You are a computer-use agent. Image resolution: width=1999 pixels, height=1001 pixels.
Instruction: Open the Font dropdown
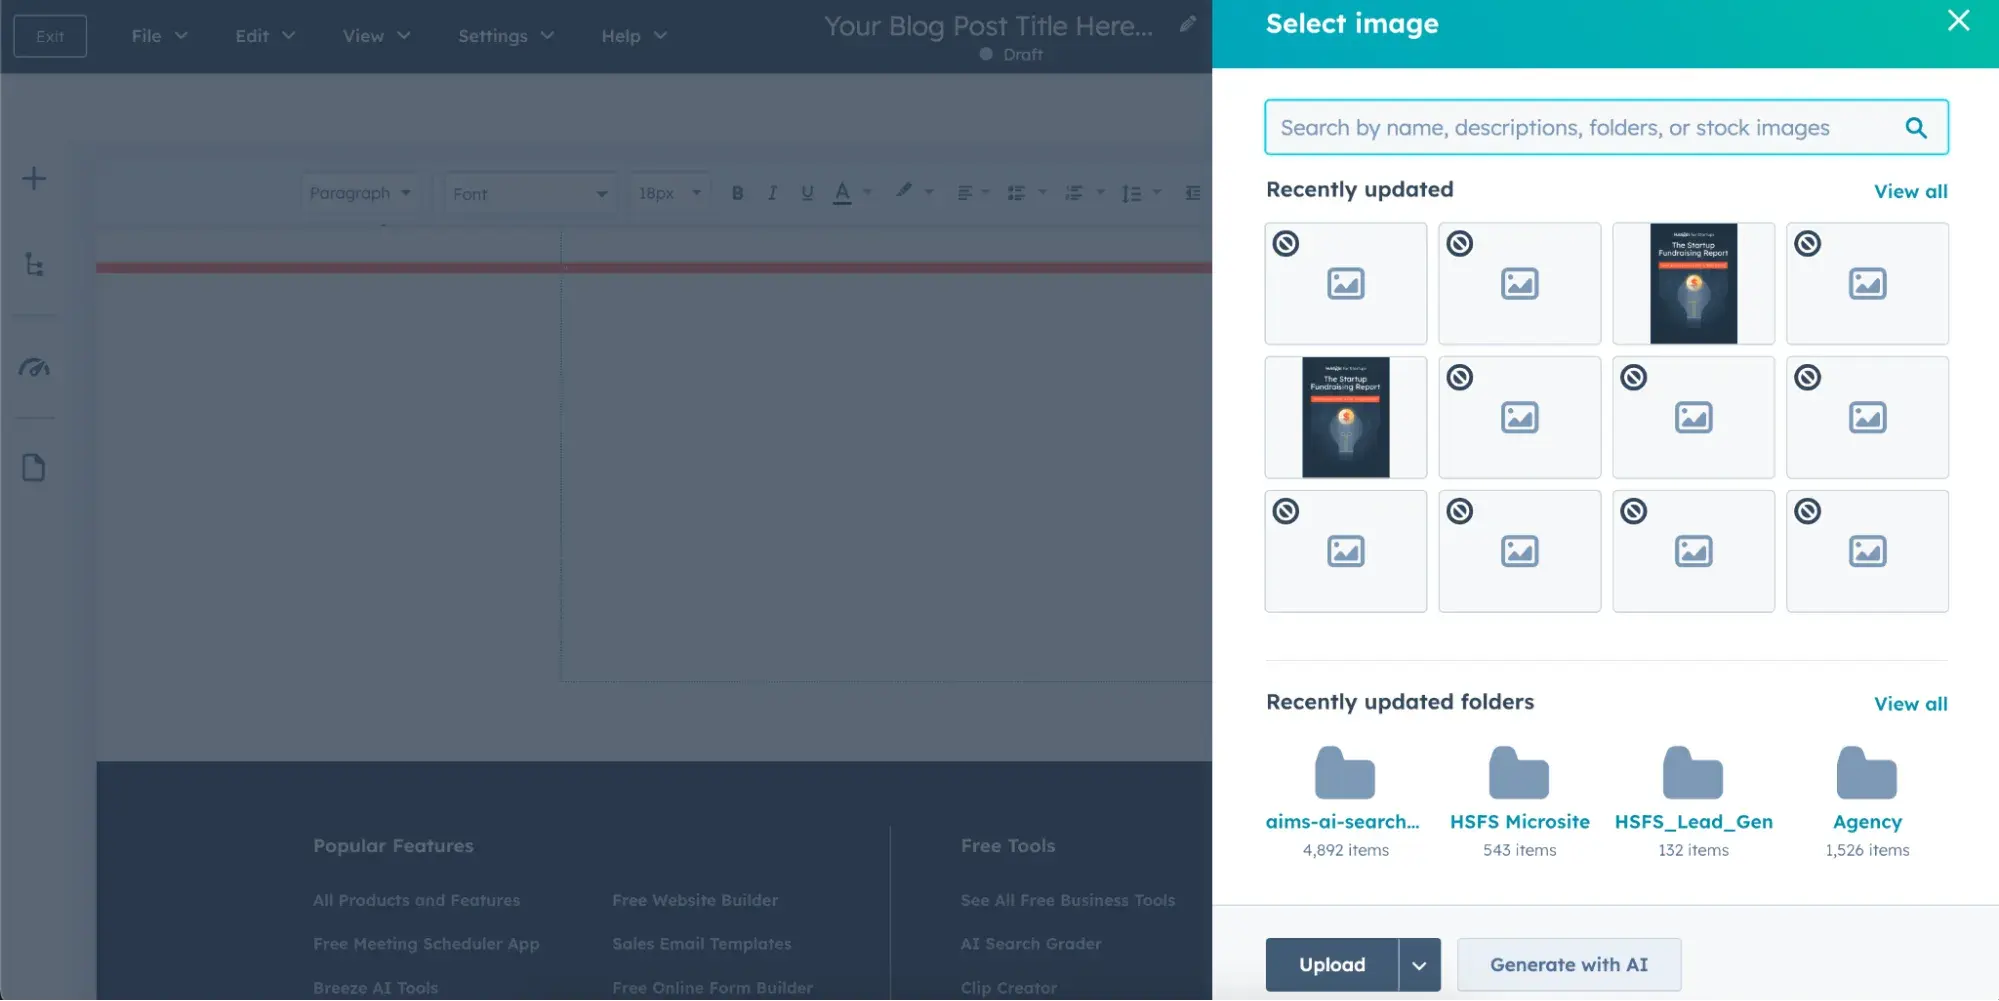click(530, 193)
